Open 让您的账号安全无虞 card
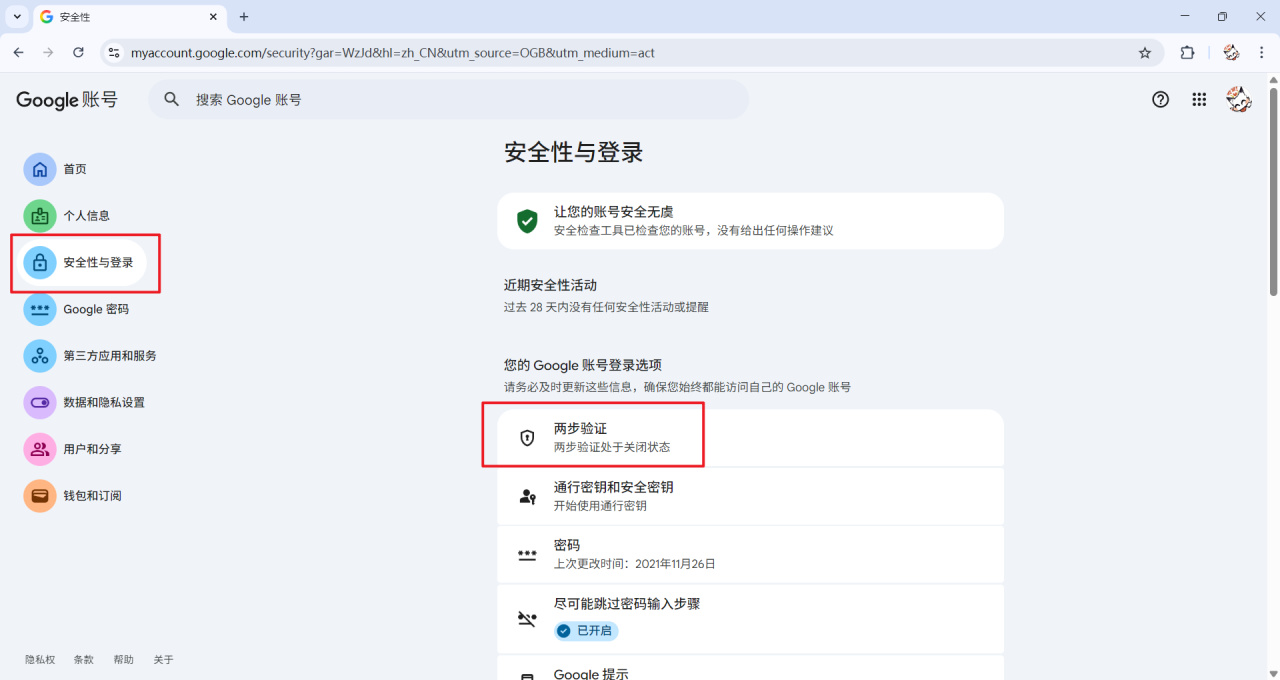Viewport: 1280px width, 680px height. [750, 221]
